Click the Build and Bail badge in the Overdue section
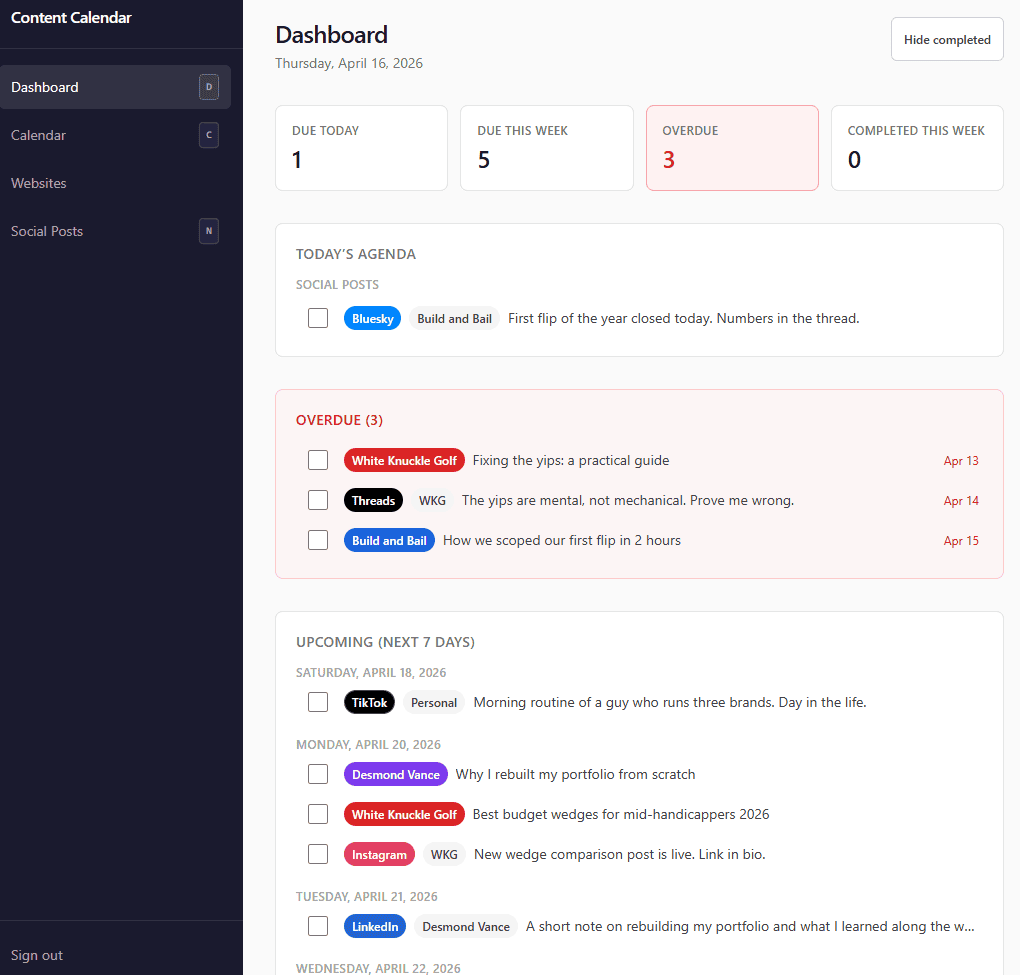This screenshot has width=1020, height=975. [389, 540]
